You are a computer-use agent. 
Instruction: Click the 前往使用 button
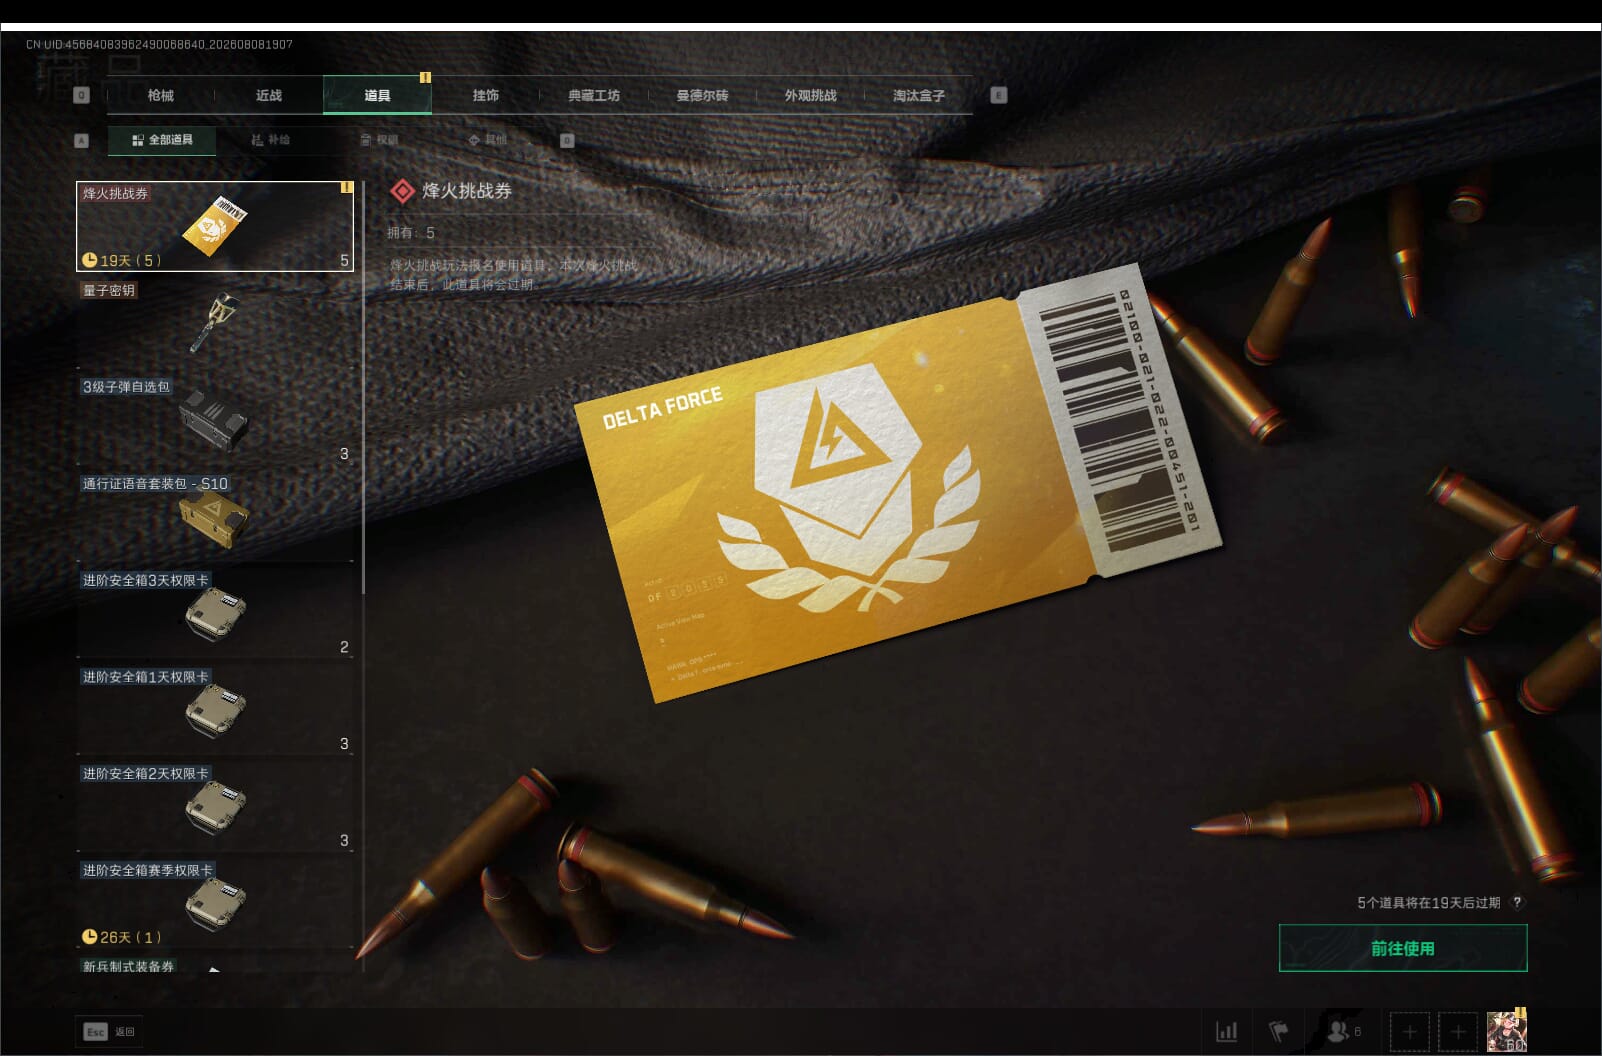tap(1403, 948)
